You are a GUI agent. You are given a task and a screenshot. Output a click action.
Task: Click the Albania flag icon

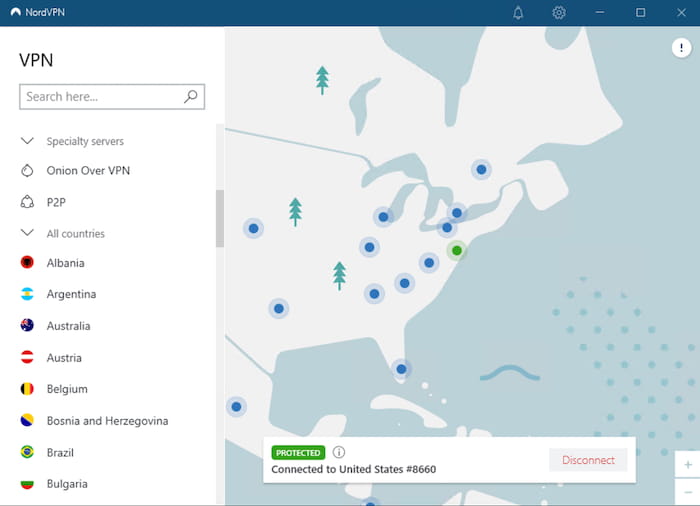point(27,262)
